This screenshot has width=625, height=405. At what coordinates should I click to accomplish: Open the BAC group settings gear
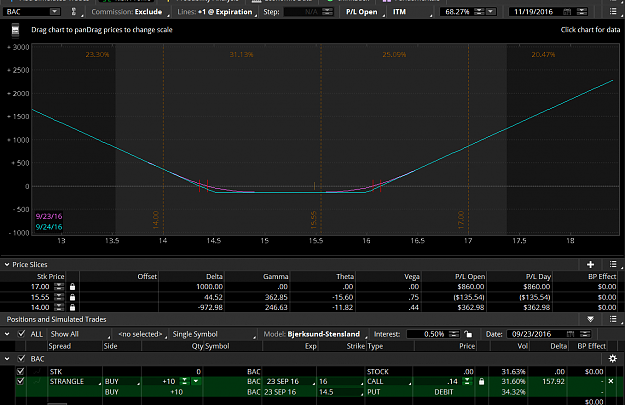[613, 359]
